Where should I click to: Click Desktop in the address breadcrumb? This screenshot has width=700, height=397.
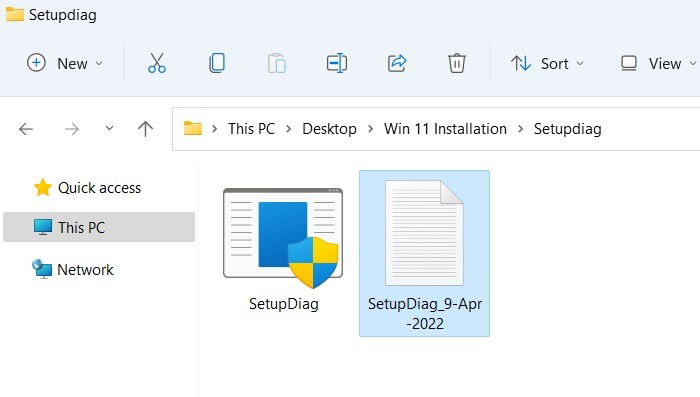[329, 129]
